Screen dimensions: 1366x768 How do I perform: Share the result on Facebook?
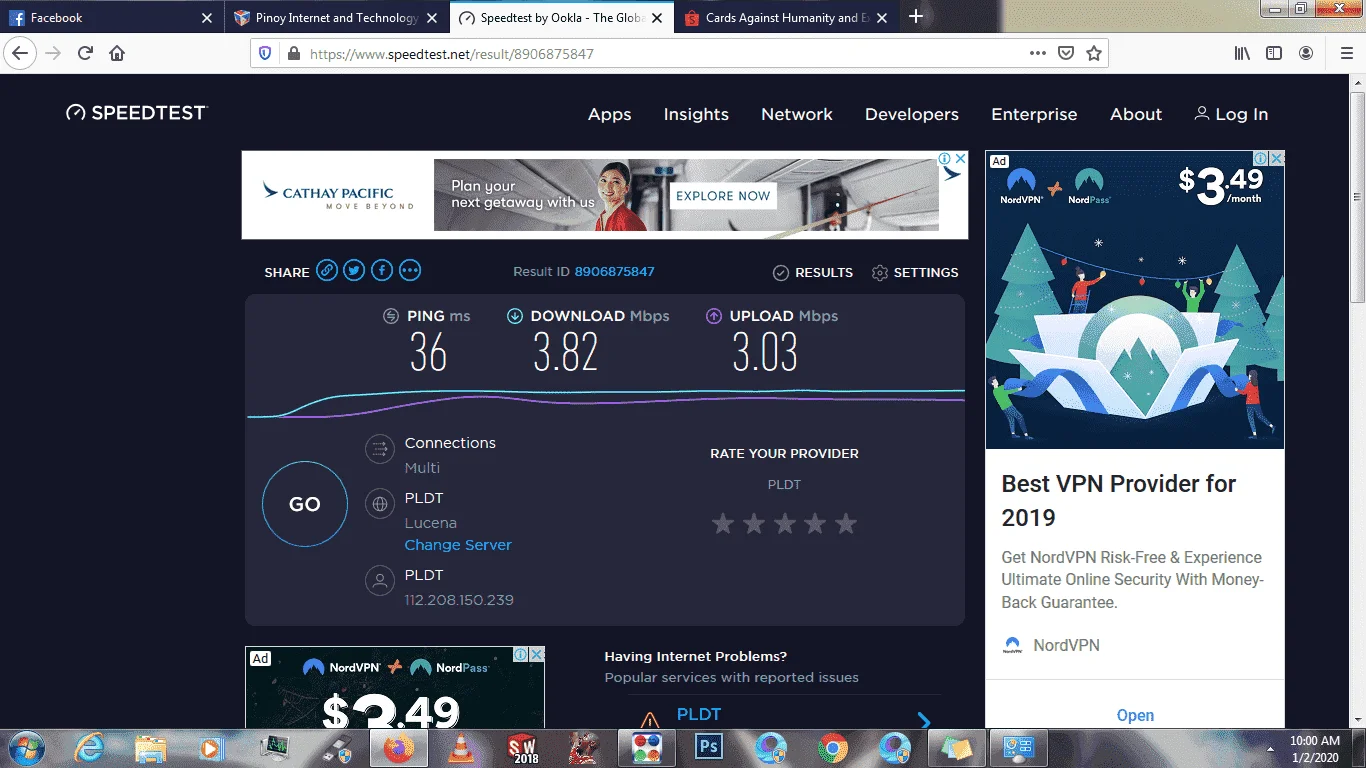click(382, 270)
